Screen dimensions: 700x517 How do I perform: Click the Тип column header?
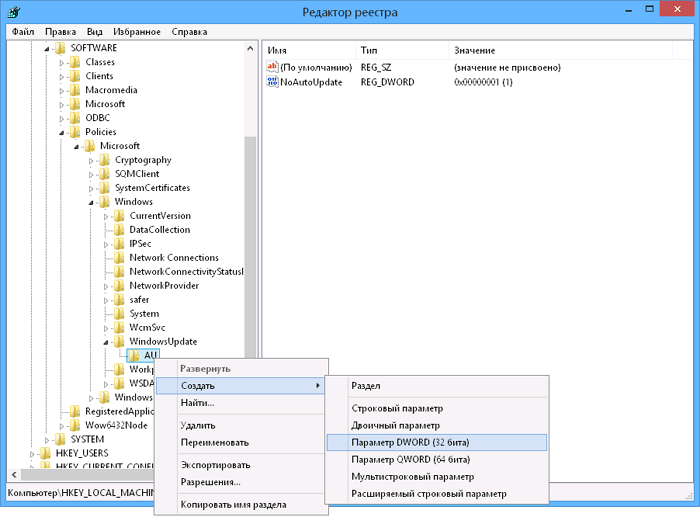click(x=369, y=49)
